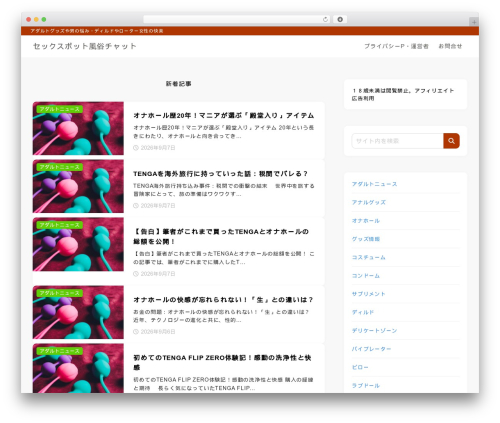The image size is (500, 423).
Task: Click thumbnail of オナホール歴20年 article
Action: point(78,128)
